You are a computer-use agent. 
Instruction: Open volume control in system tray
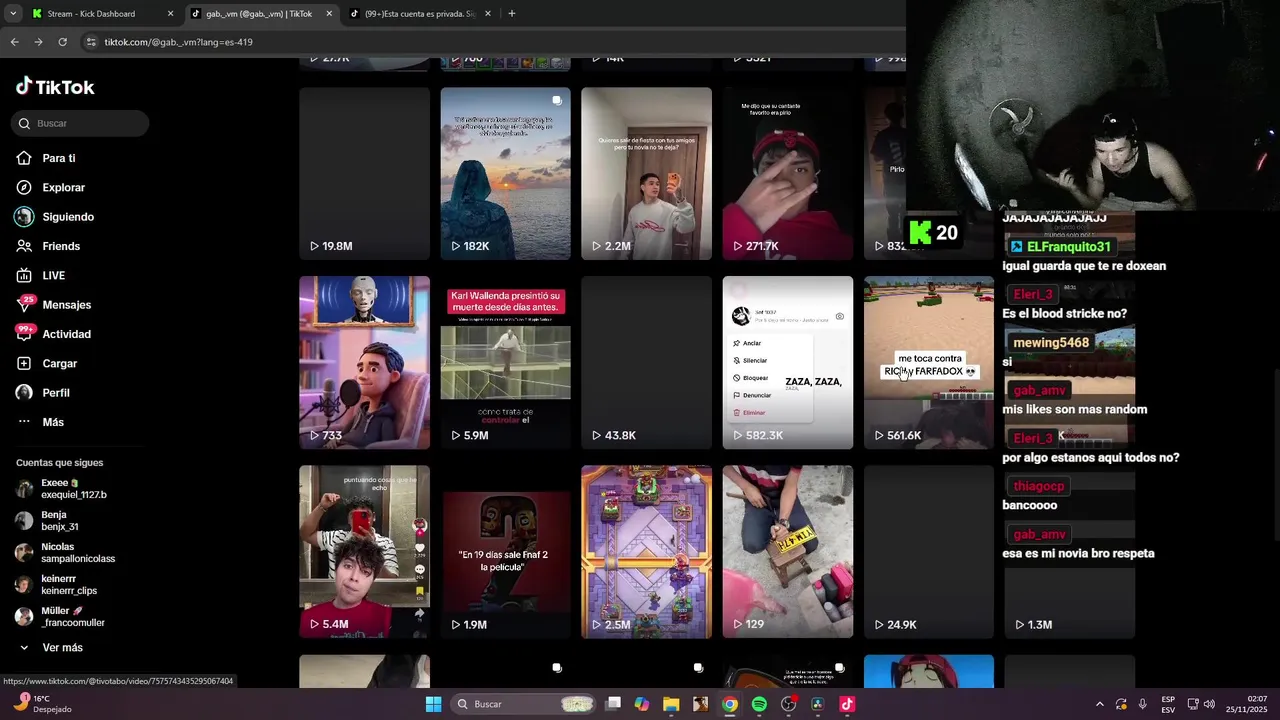[1209, 704]
